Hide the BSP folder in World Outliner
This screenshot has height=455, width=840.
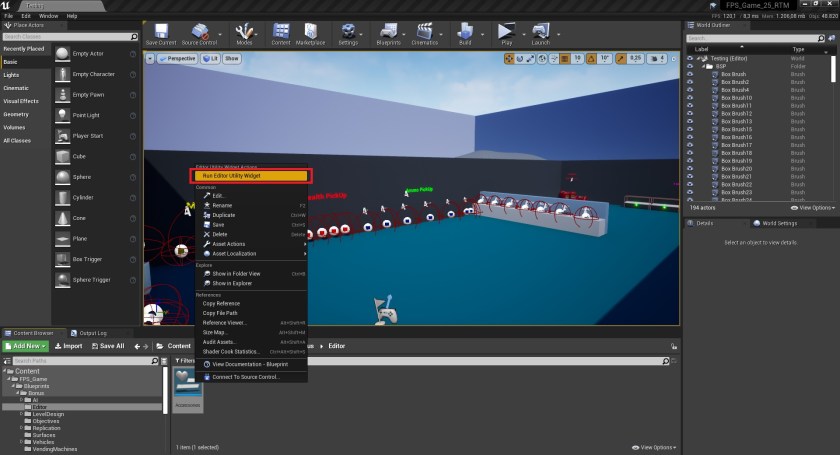click(x=690, y=66)
